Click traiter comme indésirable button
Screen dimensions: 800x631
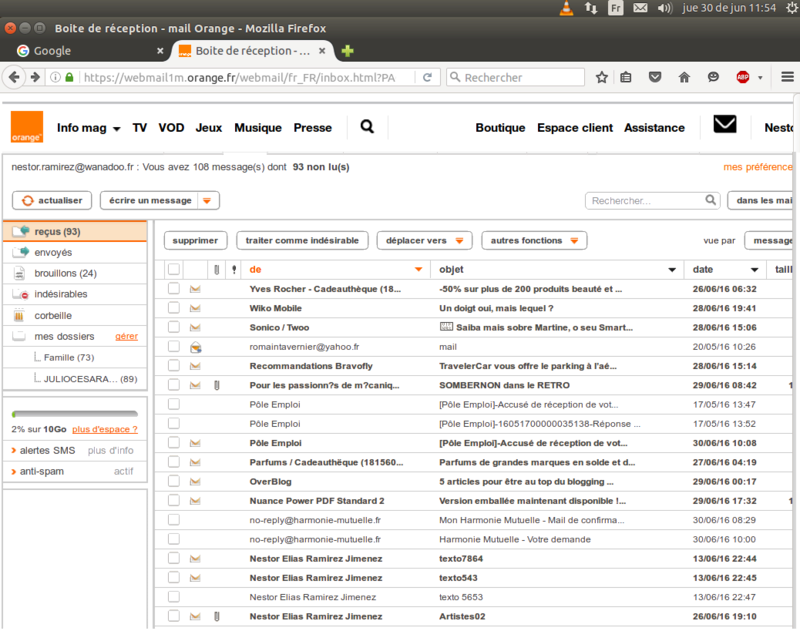click(302, 240)
